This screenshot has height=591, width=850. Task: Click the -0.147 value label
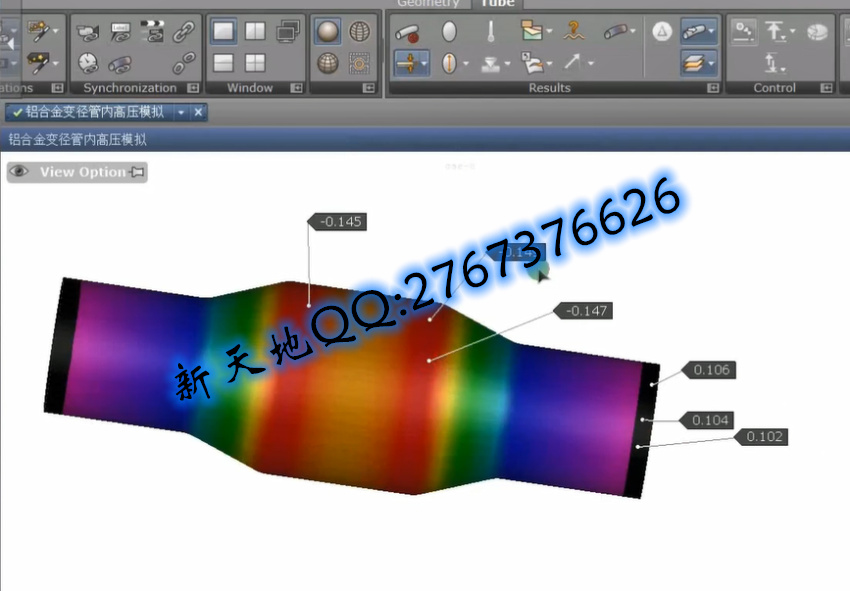[586, 311]
